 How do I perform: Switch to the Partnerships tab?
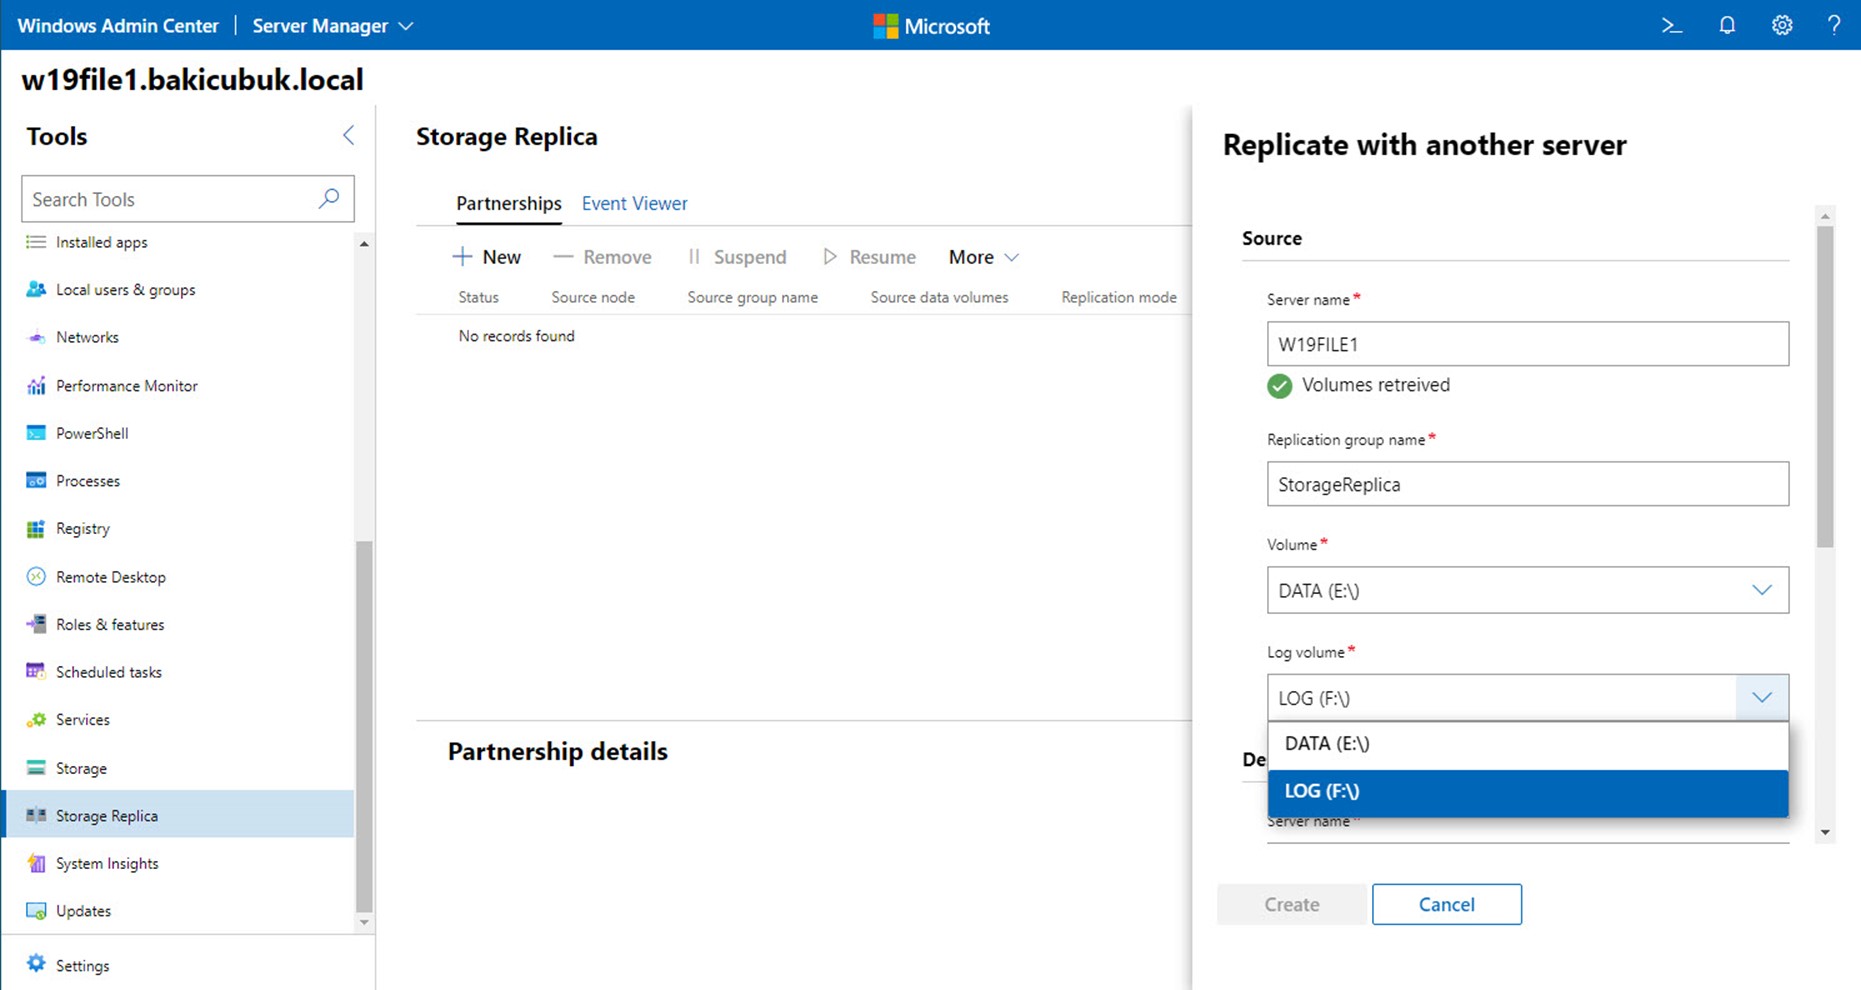click(508, 203)
